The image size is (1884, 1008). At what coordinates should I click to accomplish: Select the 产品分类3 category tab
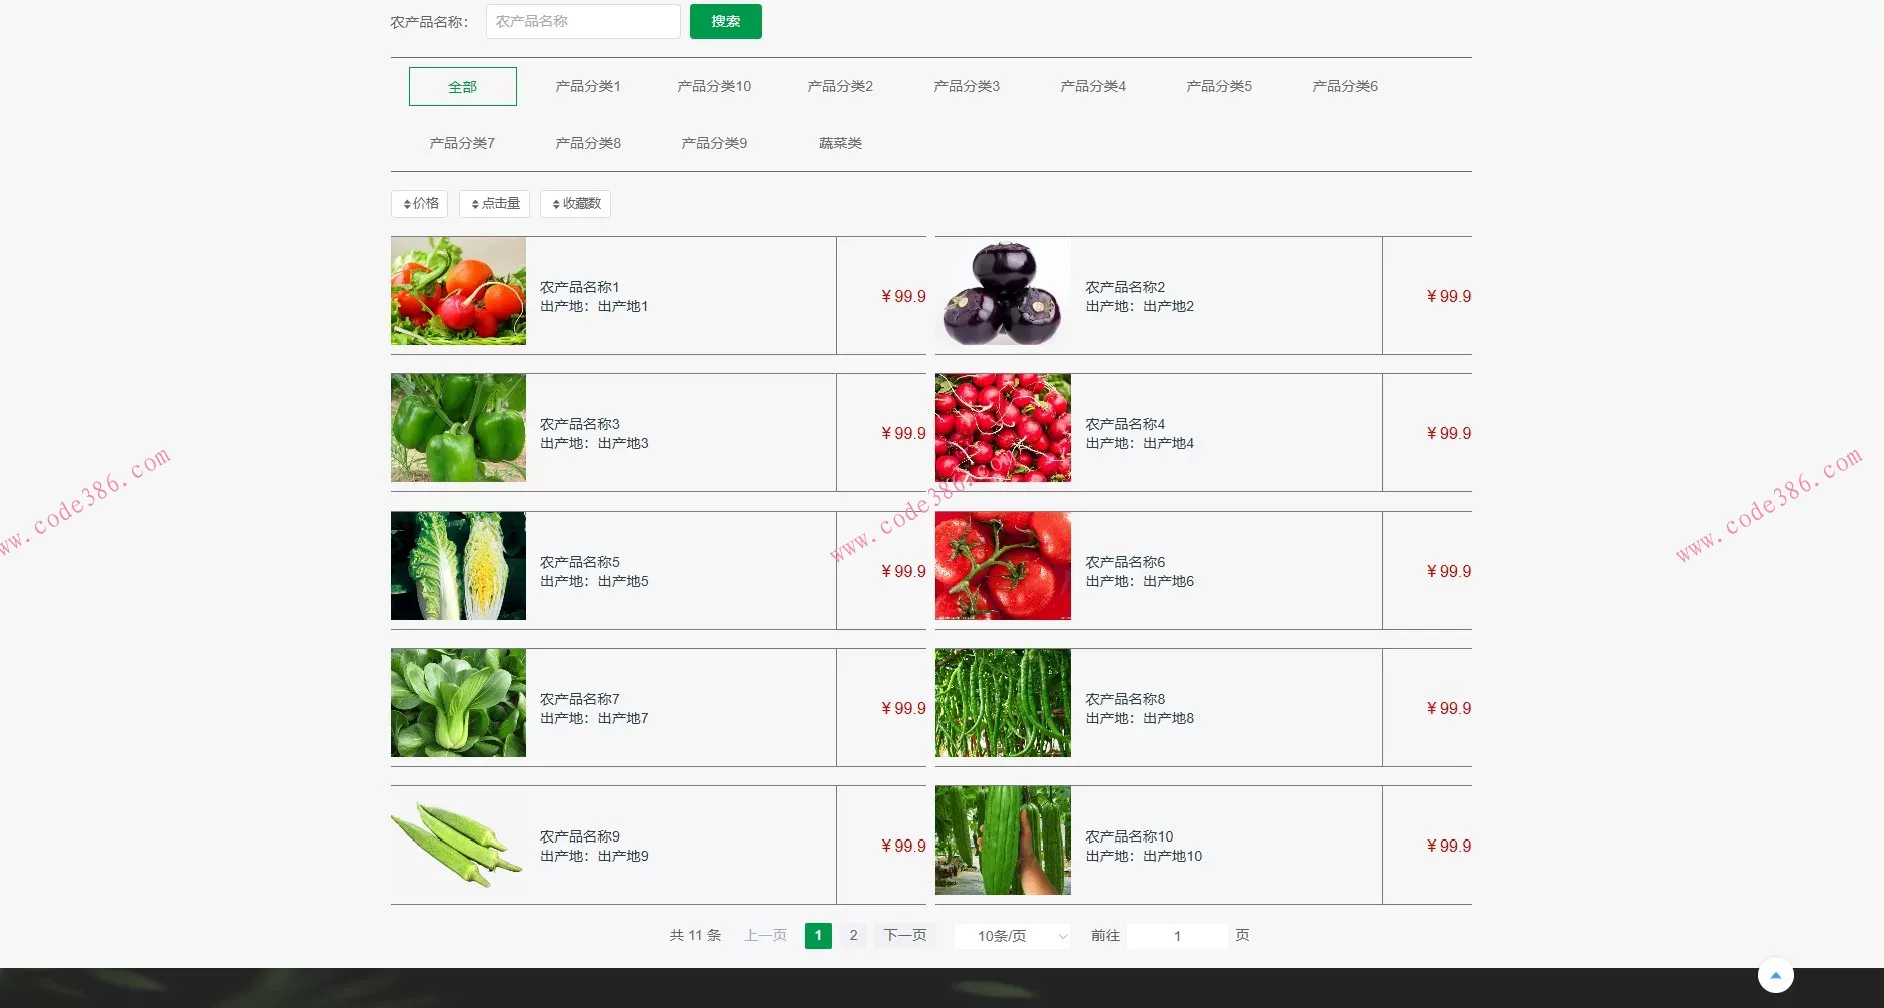pyautogui.click(x=967, y=86)
